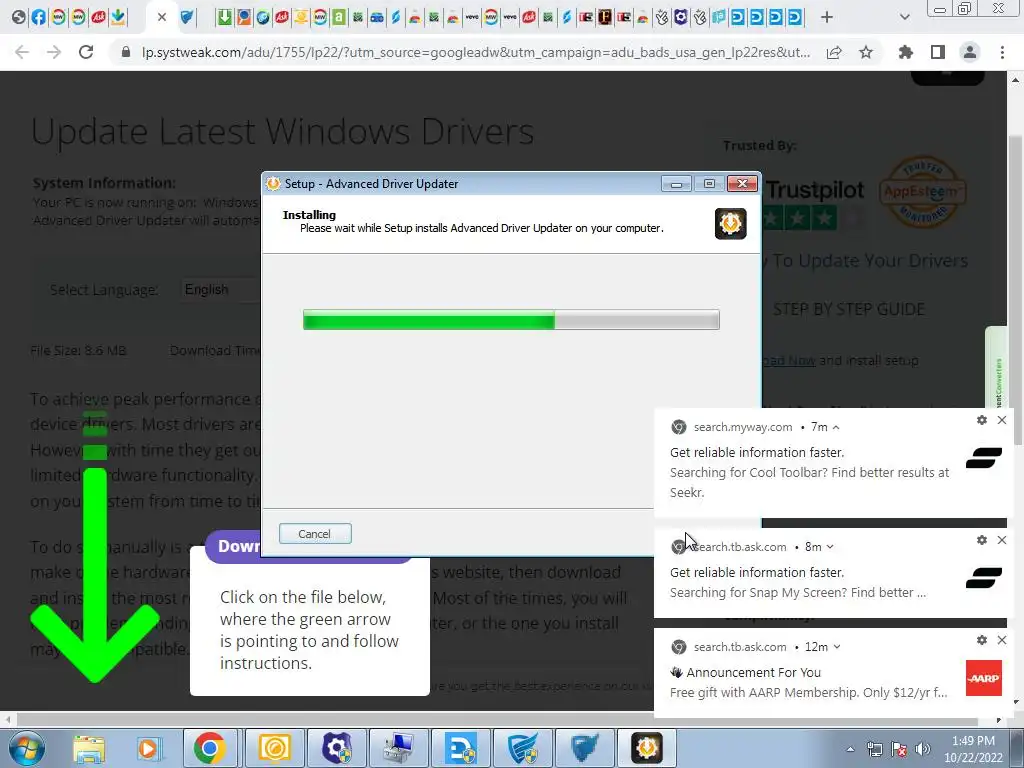Image resolution: width=1024 pixels, height=768 pixels.
Task: Open Chrome extensions puzzle icon
Action: pyautogui.click(x=906, y=52)
